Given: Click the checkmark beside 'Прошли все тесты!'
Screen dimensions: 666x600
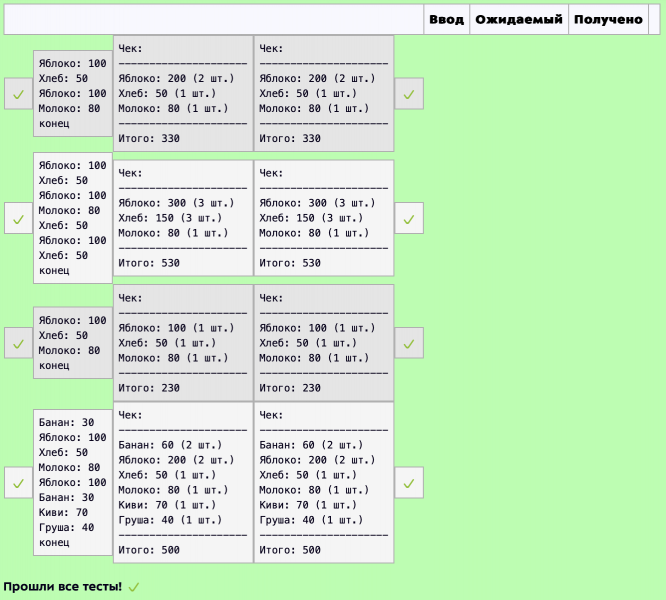Looking at the screenshot, I should 134,587.
